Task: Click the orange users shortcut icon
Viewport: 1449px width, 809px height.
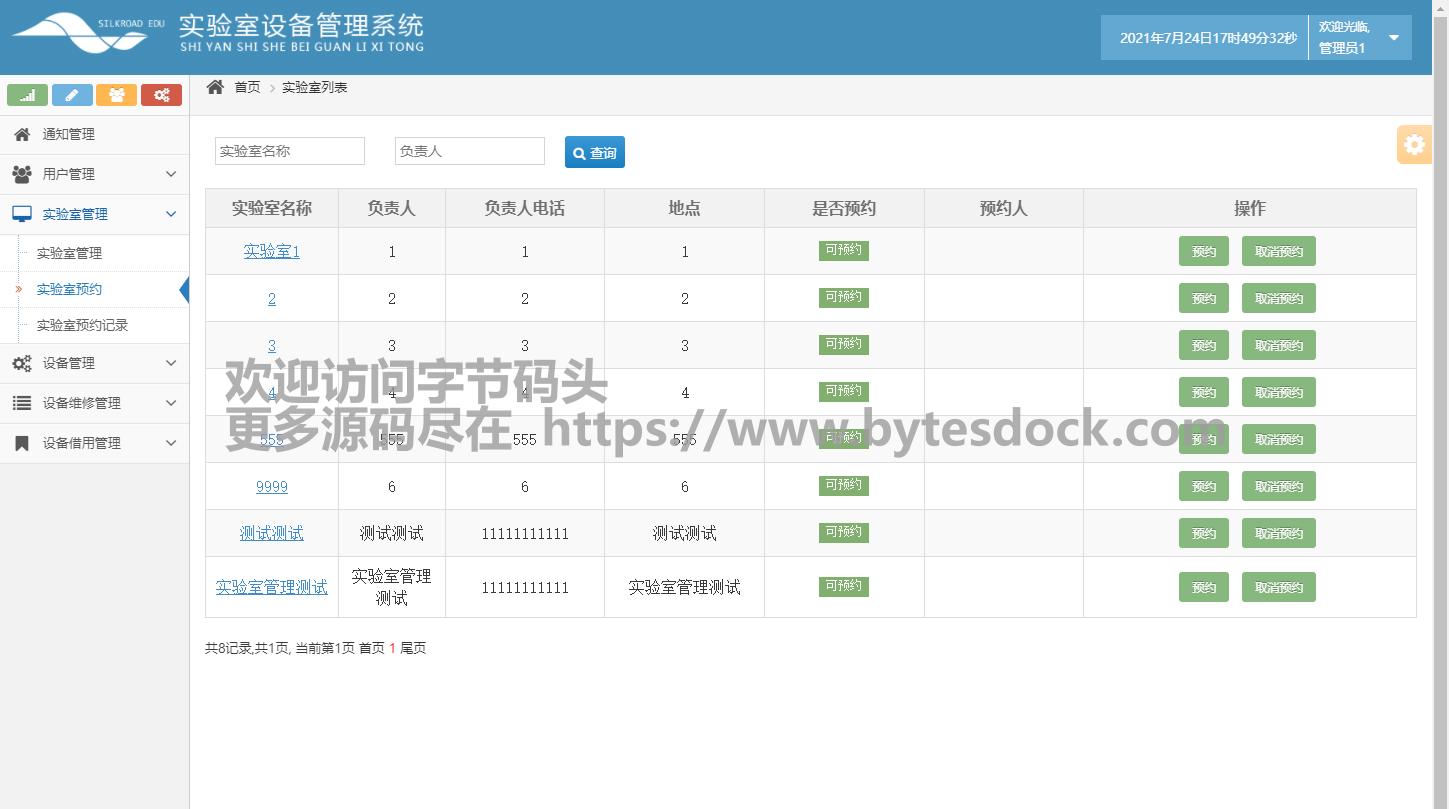Action: coord(116,95)
